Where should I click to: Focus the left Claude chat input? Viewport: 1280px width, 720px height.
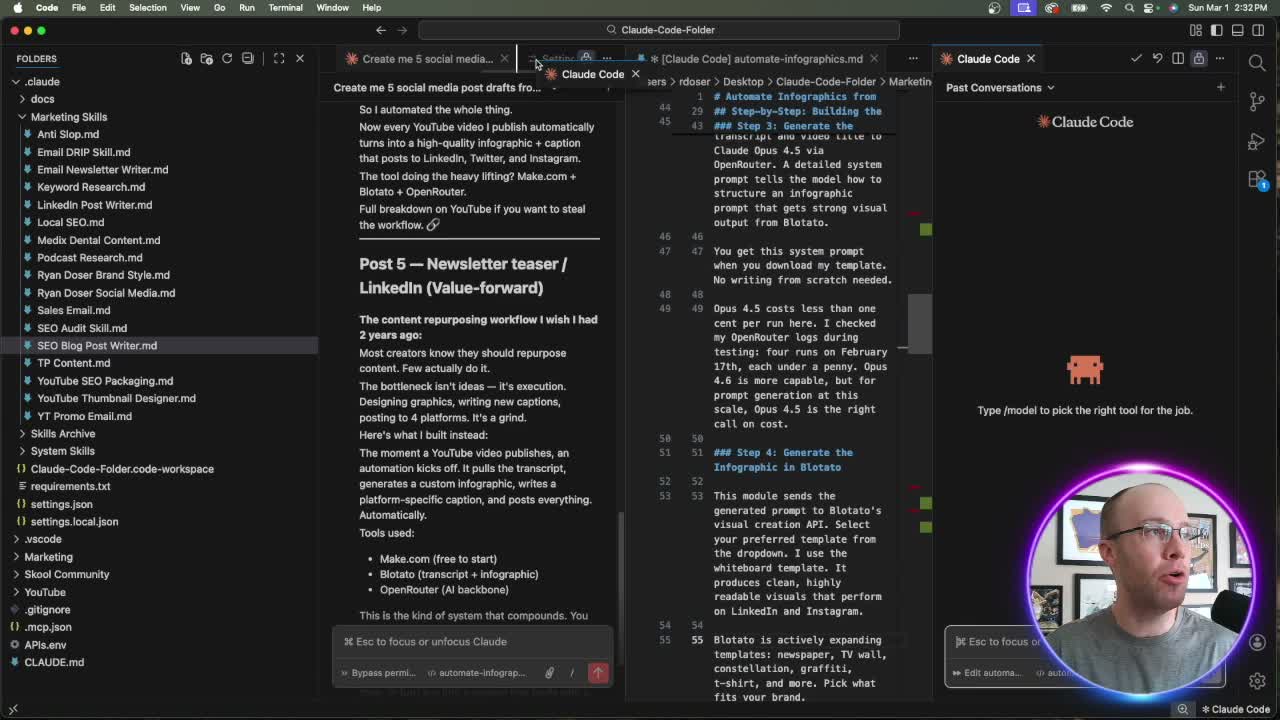click(473, 642)
